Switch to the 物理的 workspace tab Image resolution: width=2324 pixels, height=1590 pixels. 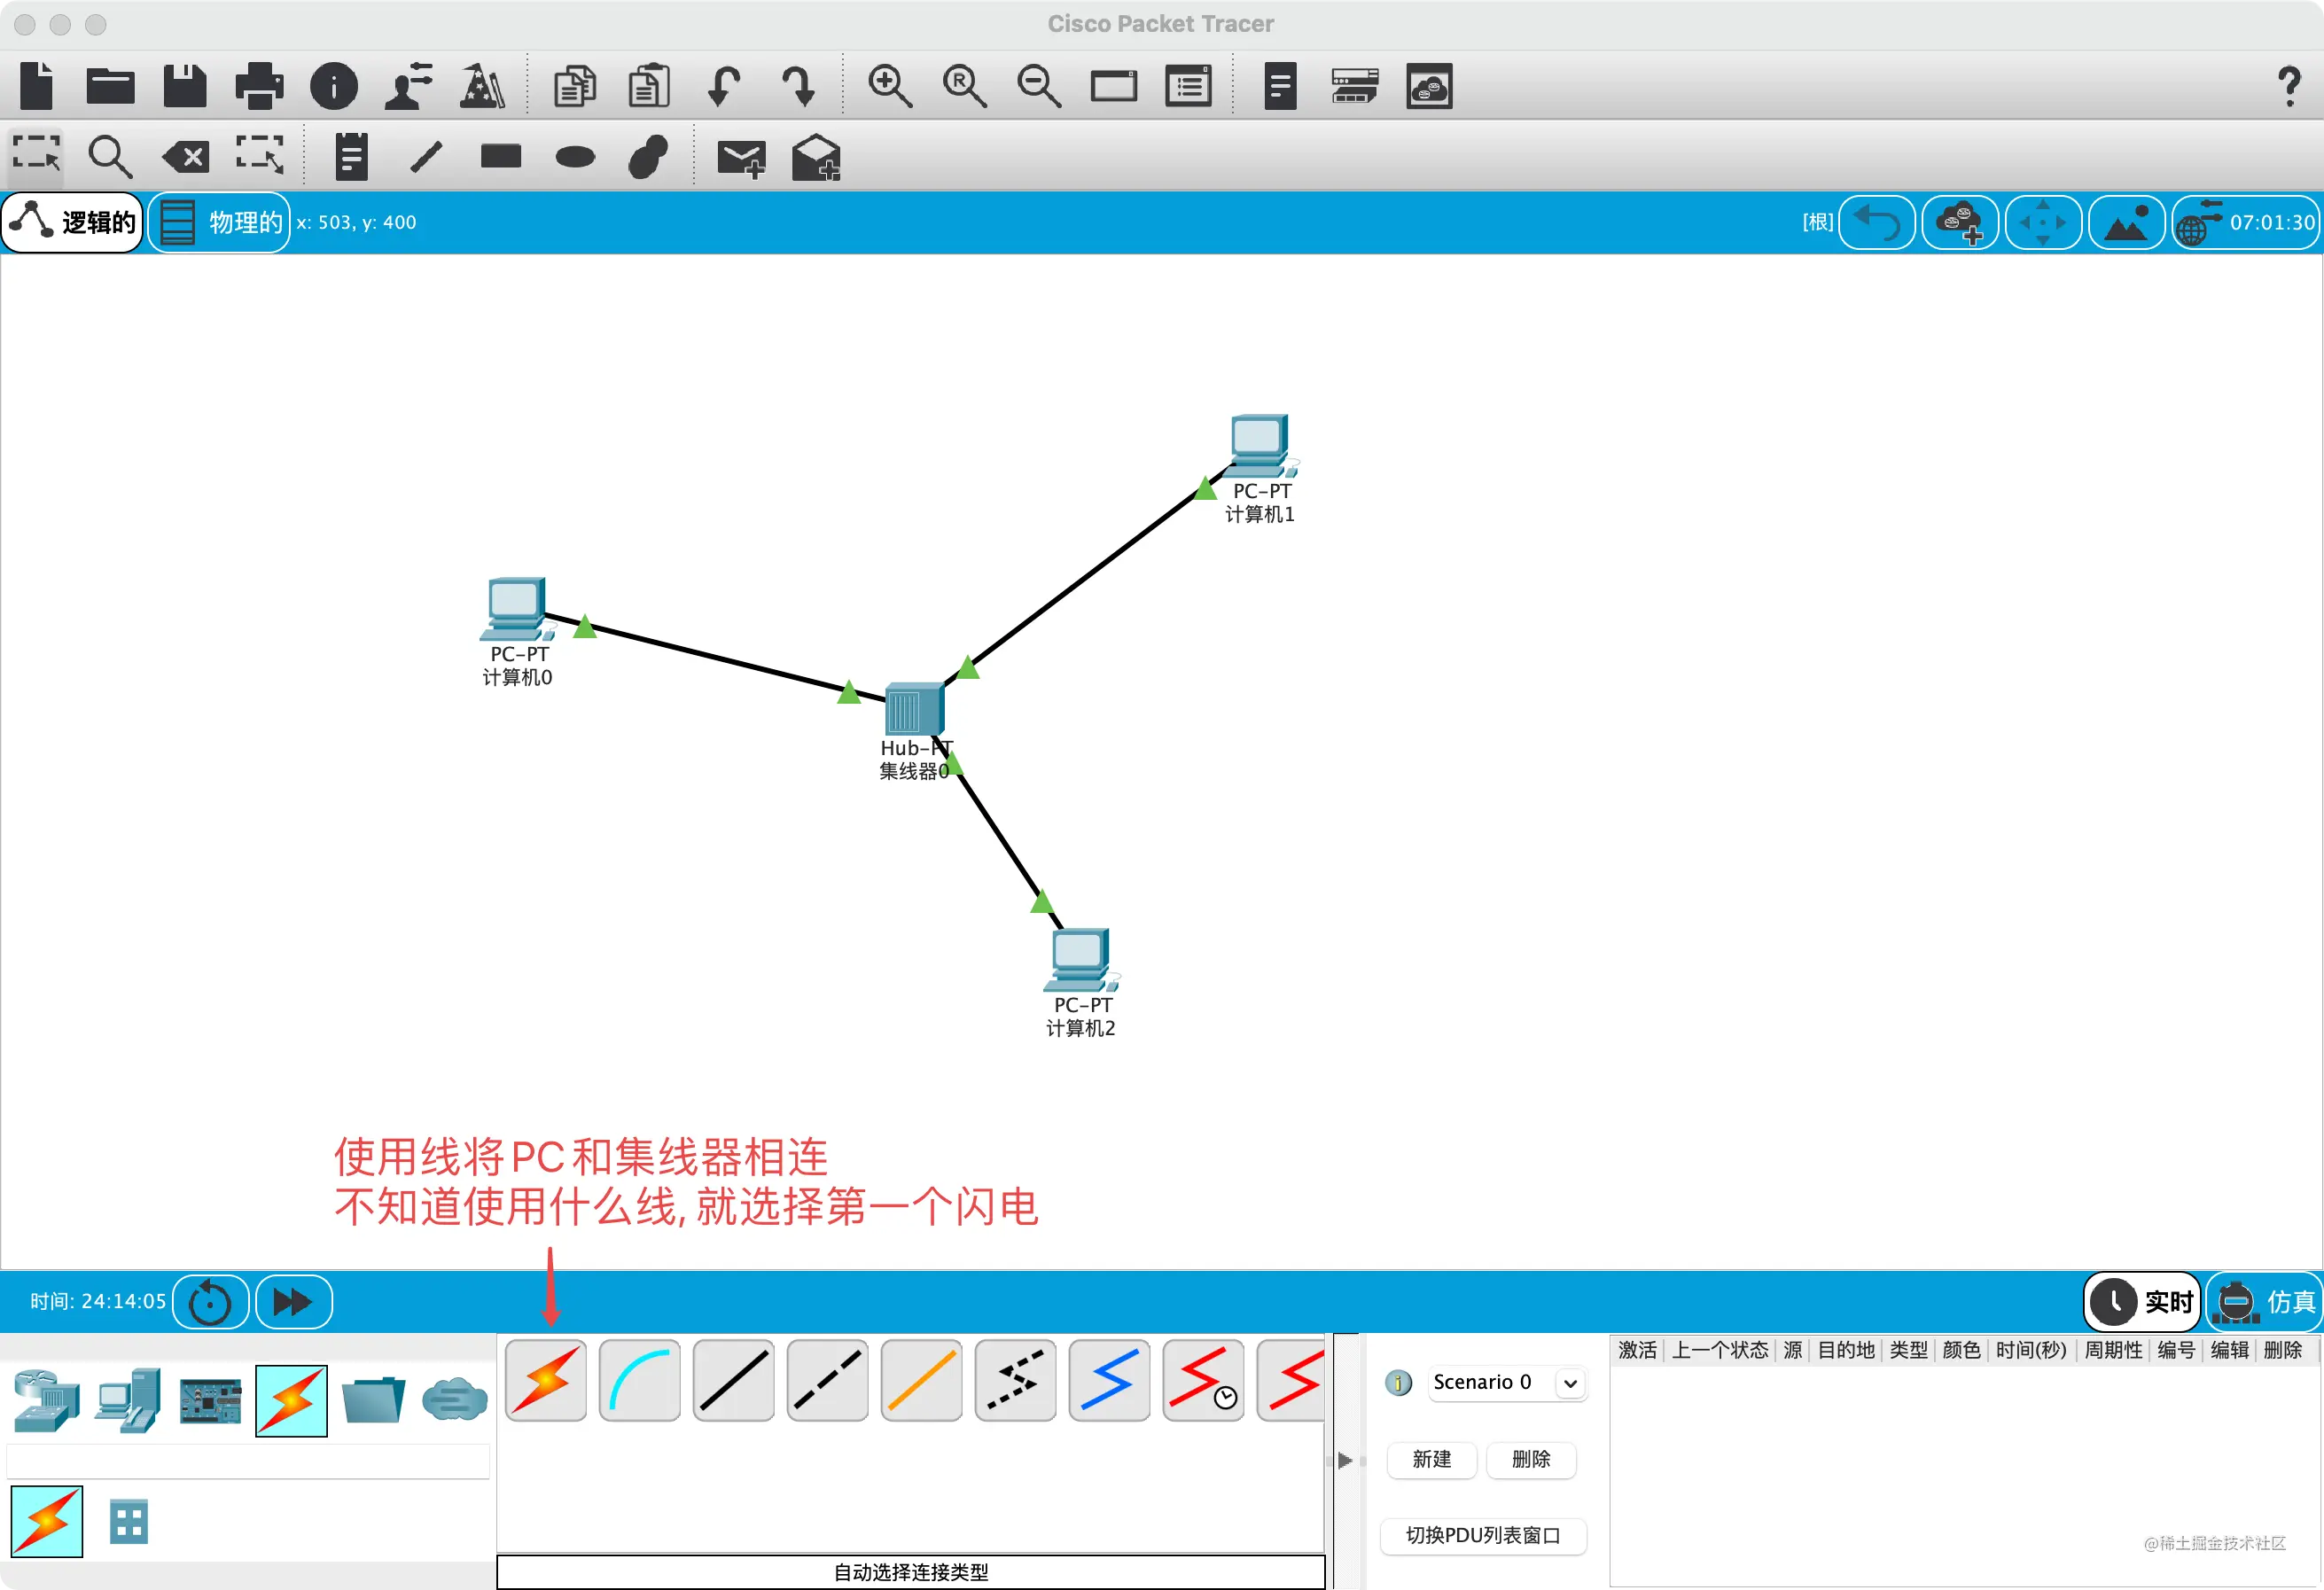[220, 222]
